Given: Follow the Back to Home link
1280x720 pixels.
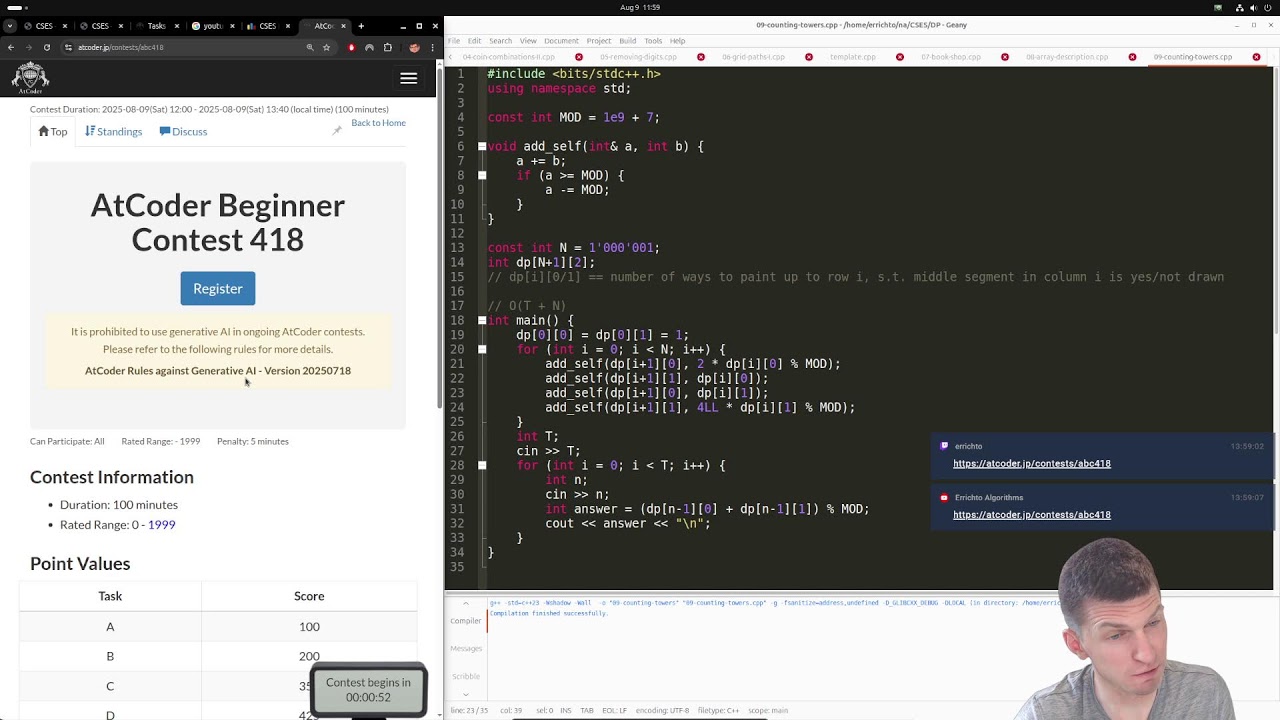Looking at the screenshot, I should pyautogui.click(x=378, y=122).
